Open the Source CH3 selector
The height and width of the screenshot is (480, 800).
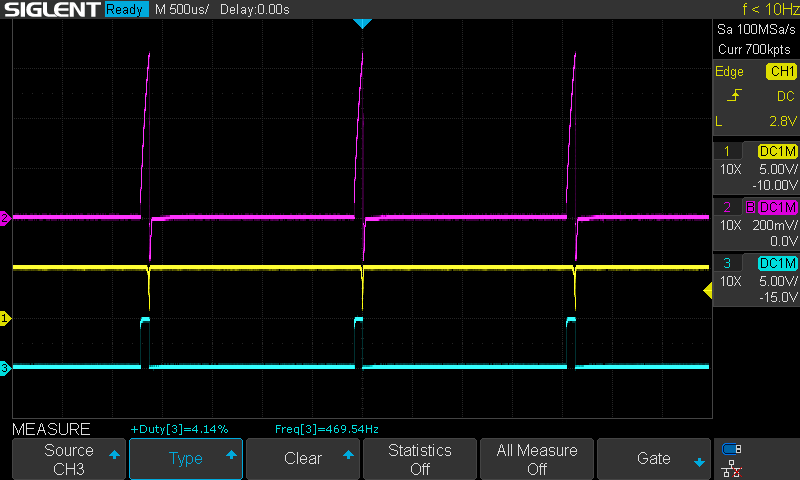coord(69,459)
